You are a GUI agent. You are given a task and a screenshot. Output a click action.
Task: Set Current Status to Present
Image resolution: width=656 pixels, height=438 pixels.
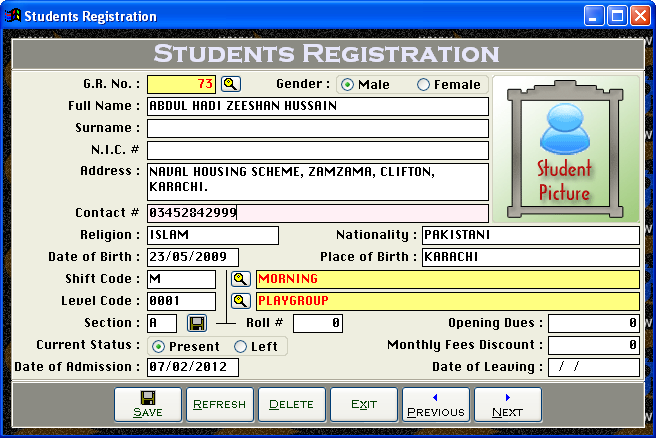pos(158,346)
